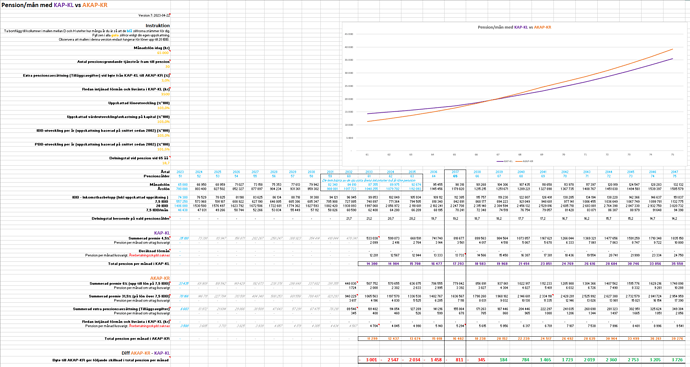Select the orange 'AKAP-KR' section heading cell
Screen dimensions: 690x367
pos(160,278)
